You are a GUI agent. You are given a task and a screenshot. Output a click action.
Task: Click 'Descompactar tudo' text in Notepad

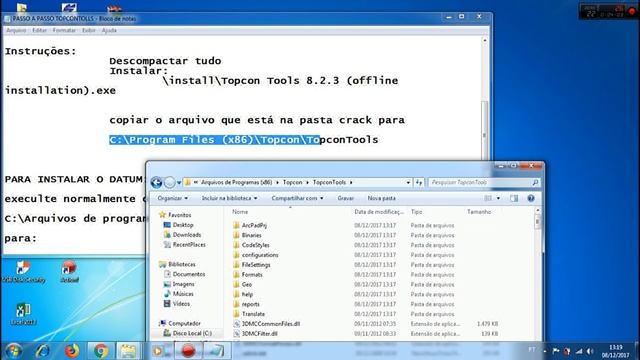[165, 61]
